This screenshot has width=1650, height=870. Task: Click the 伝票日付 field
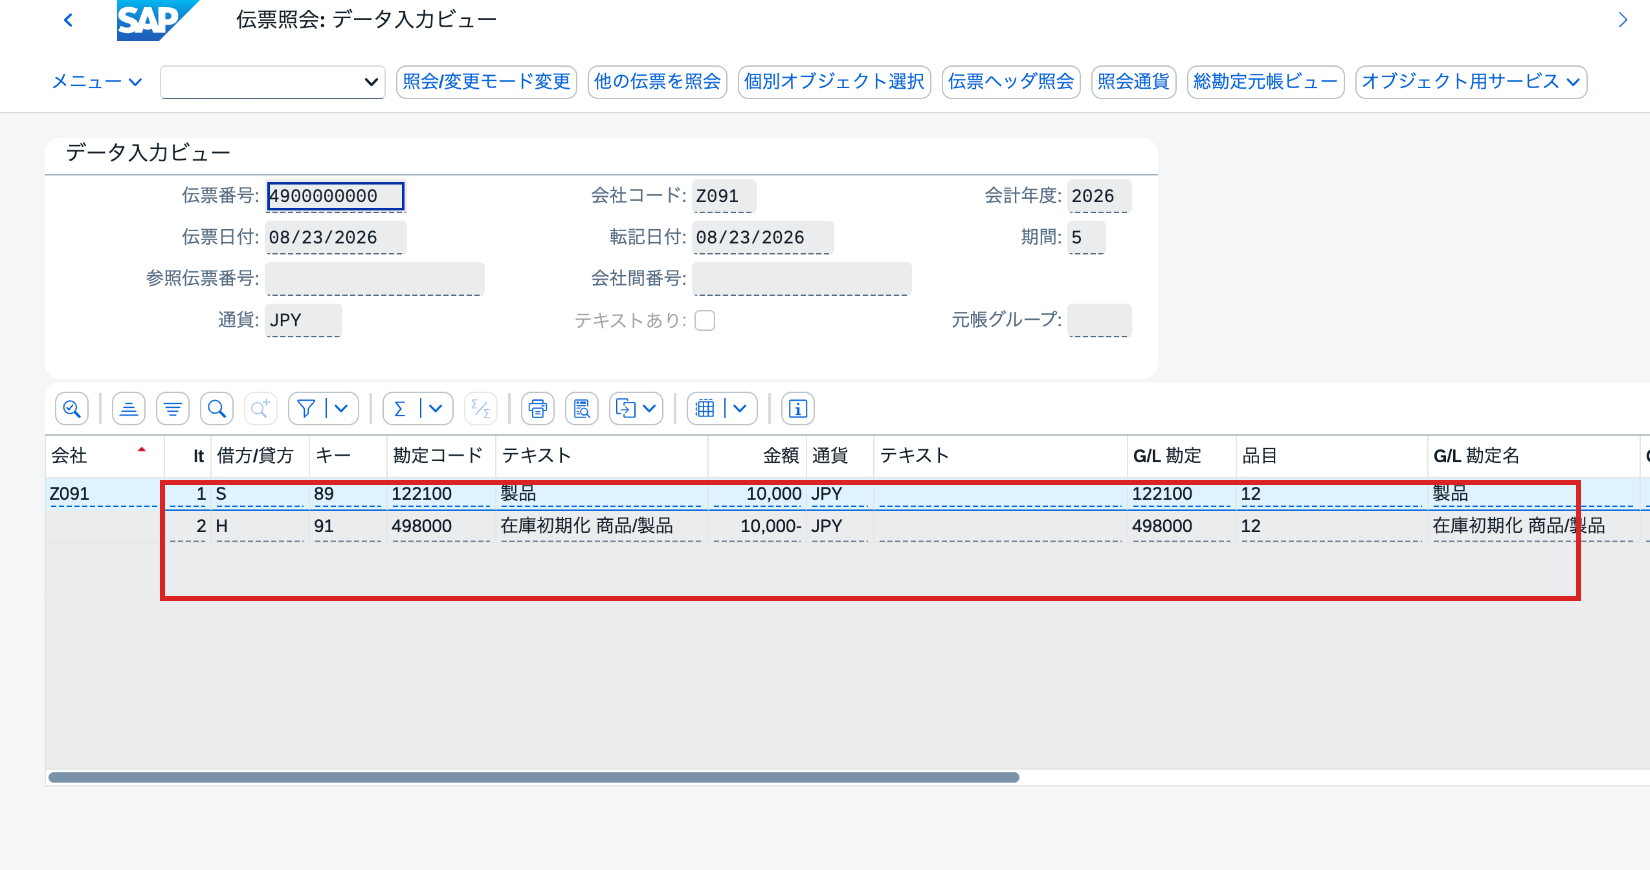tap(335, 238)
